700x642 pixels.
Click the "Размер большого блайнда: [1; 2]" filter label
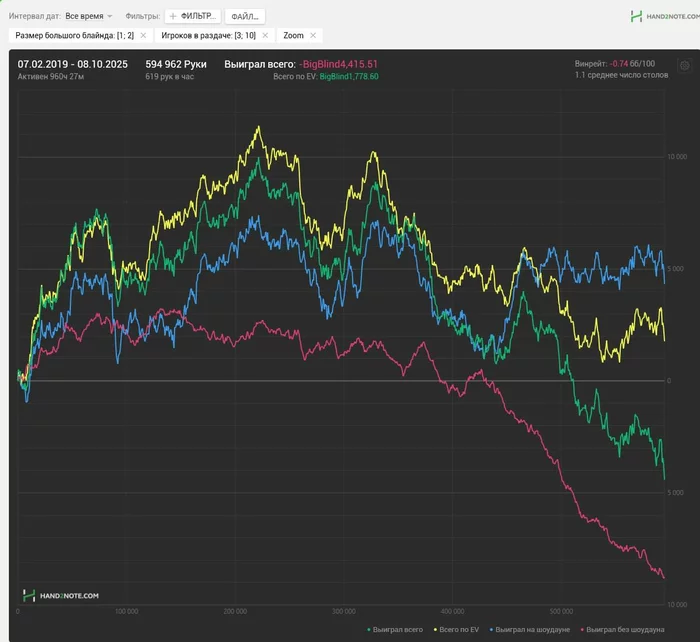click(75, 35)
